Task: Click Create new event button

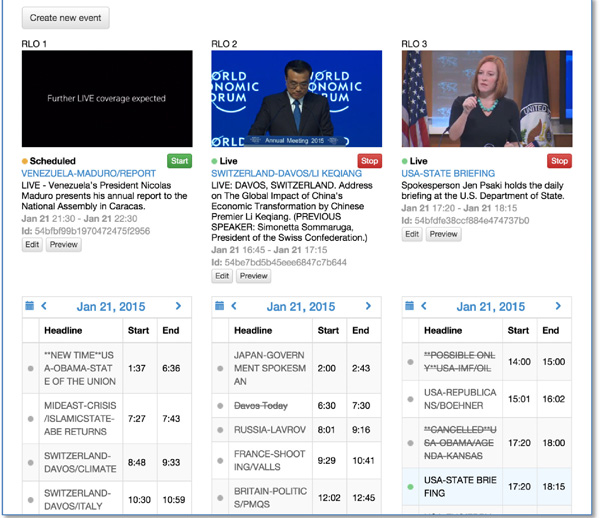Action: coord(65,18)
